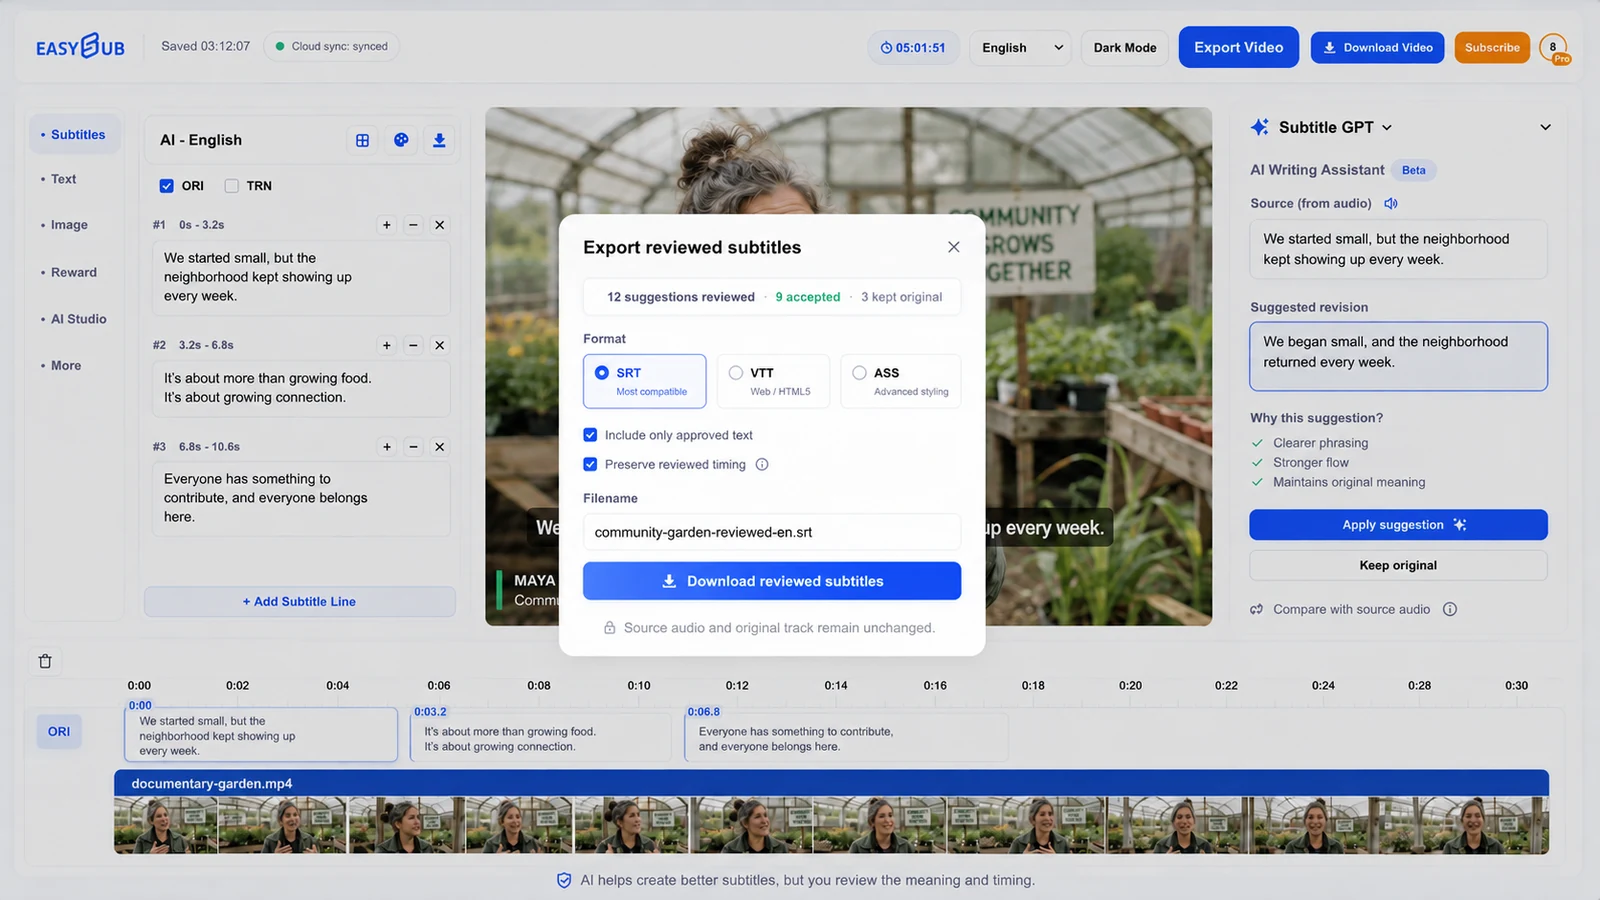Image resolution: width=1600 pixels, height=900 pixels.
Task: Delete subtitle line #2 with X icon
Action: point(439,345)
